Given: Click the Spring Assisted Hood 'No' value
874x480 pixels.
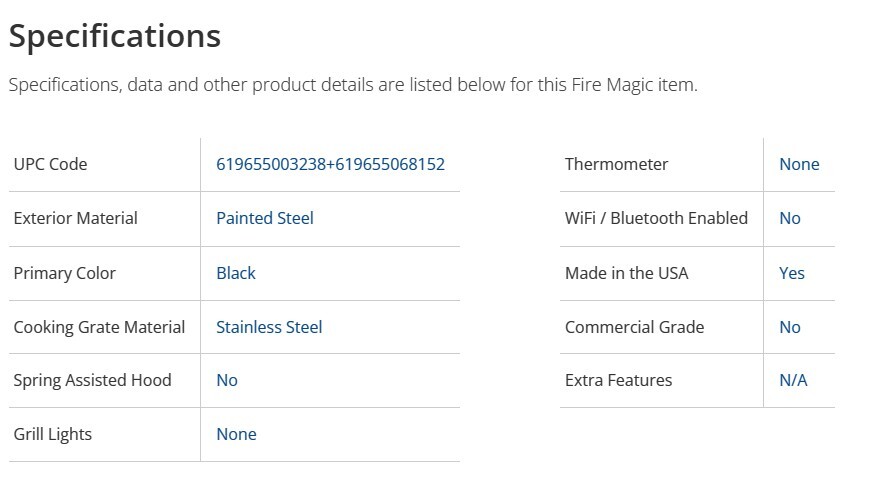Looking at the screenshot, I should (x=227, y=380).
